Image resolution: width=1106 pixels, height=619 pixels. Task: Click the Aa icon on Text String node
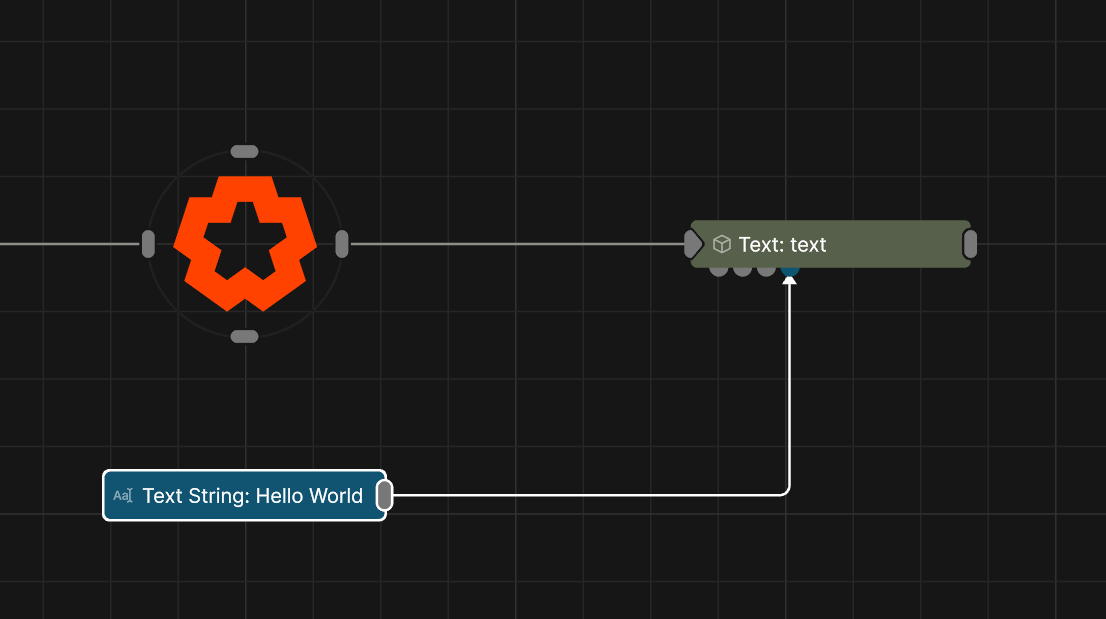coord(123,496)
